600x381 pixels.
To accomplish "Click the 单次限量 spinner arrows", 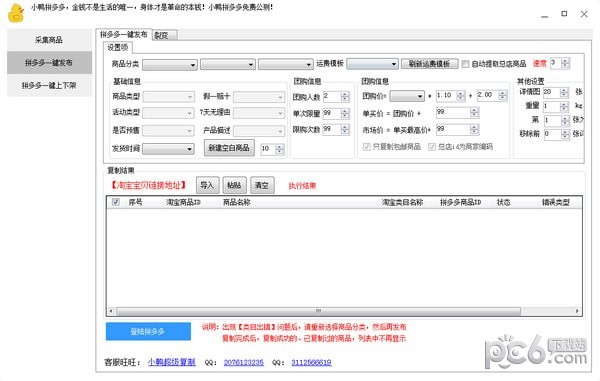I will click(x=345, y=113).
